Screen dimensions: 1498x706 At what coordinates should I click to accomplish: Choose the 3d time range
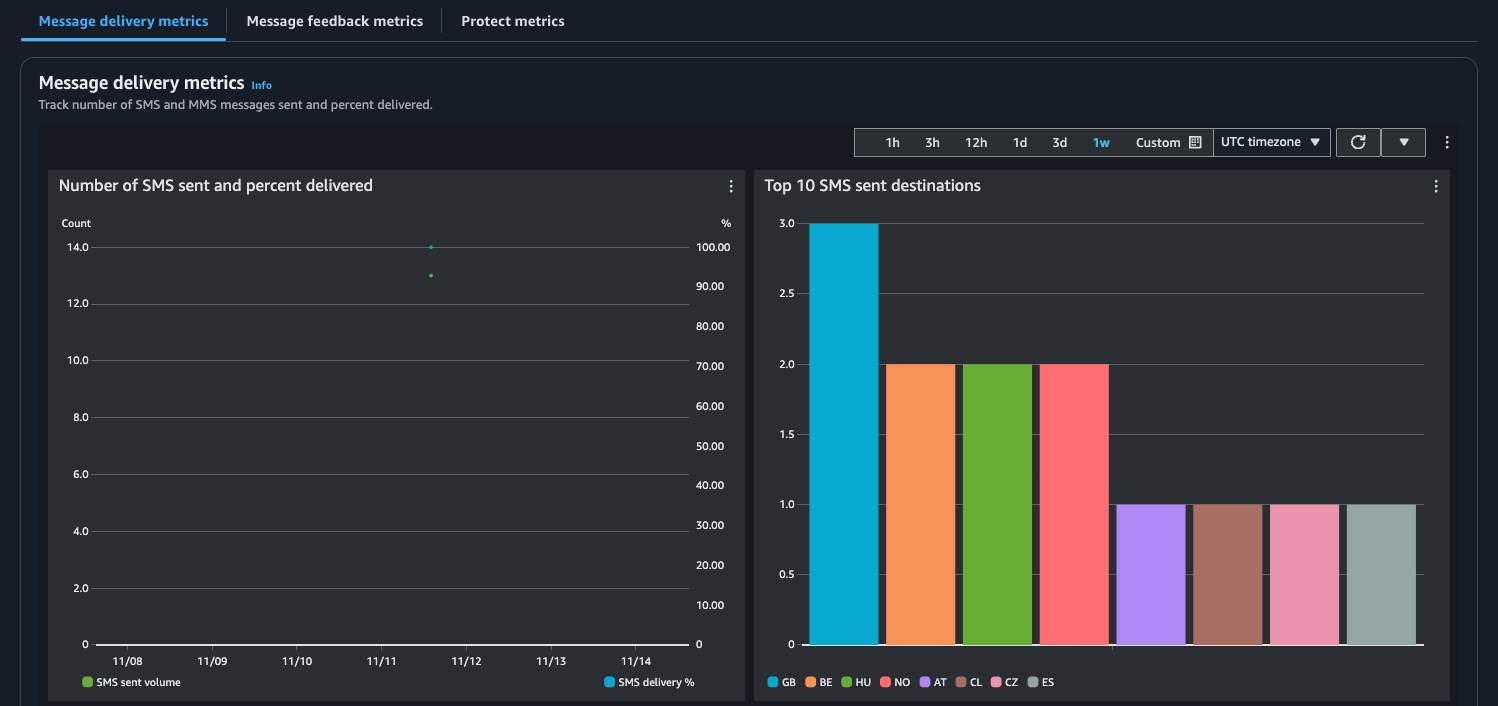coord(1059,143)
